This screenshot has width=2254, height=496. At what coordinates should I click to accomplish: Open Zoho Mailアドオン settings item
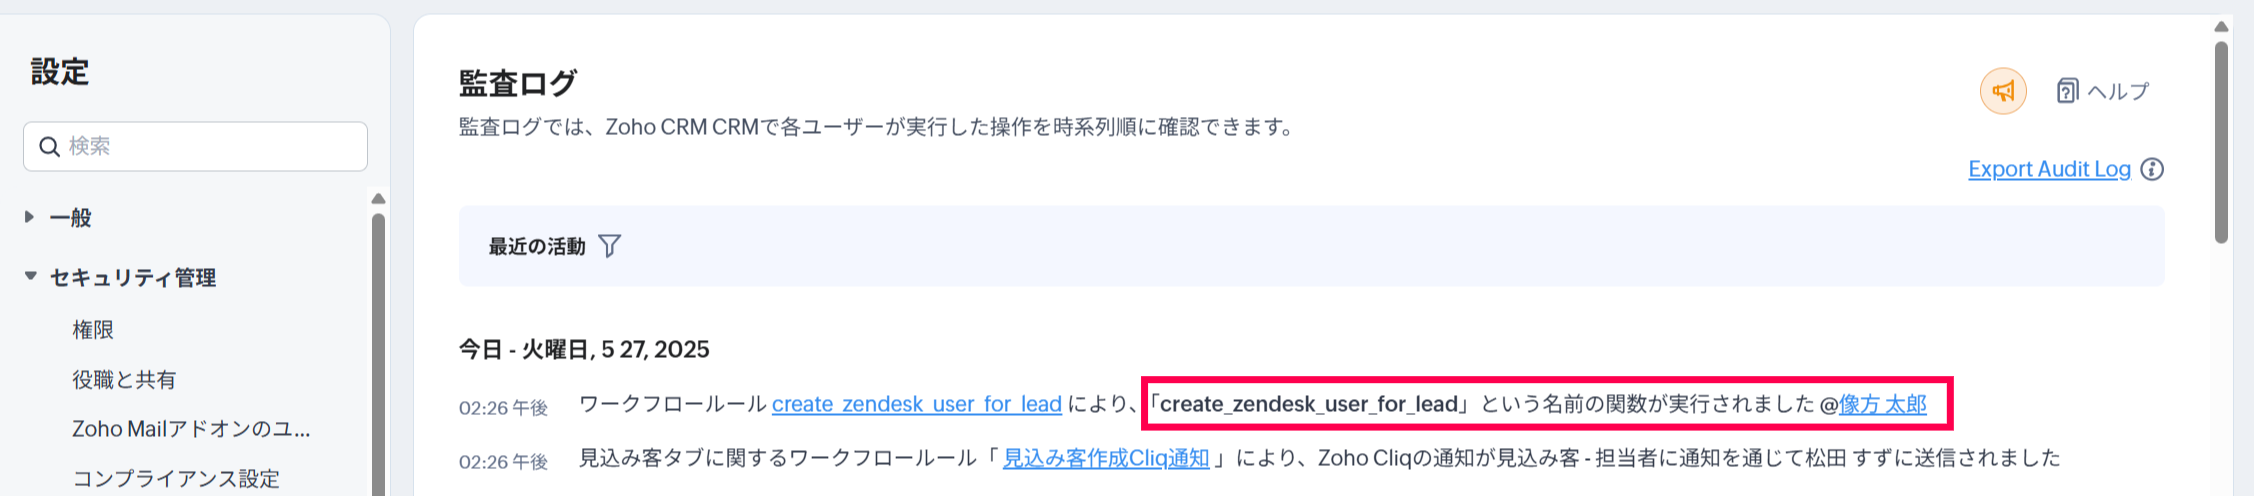[191, 429]
